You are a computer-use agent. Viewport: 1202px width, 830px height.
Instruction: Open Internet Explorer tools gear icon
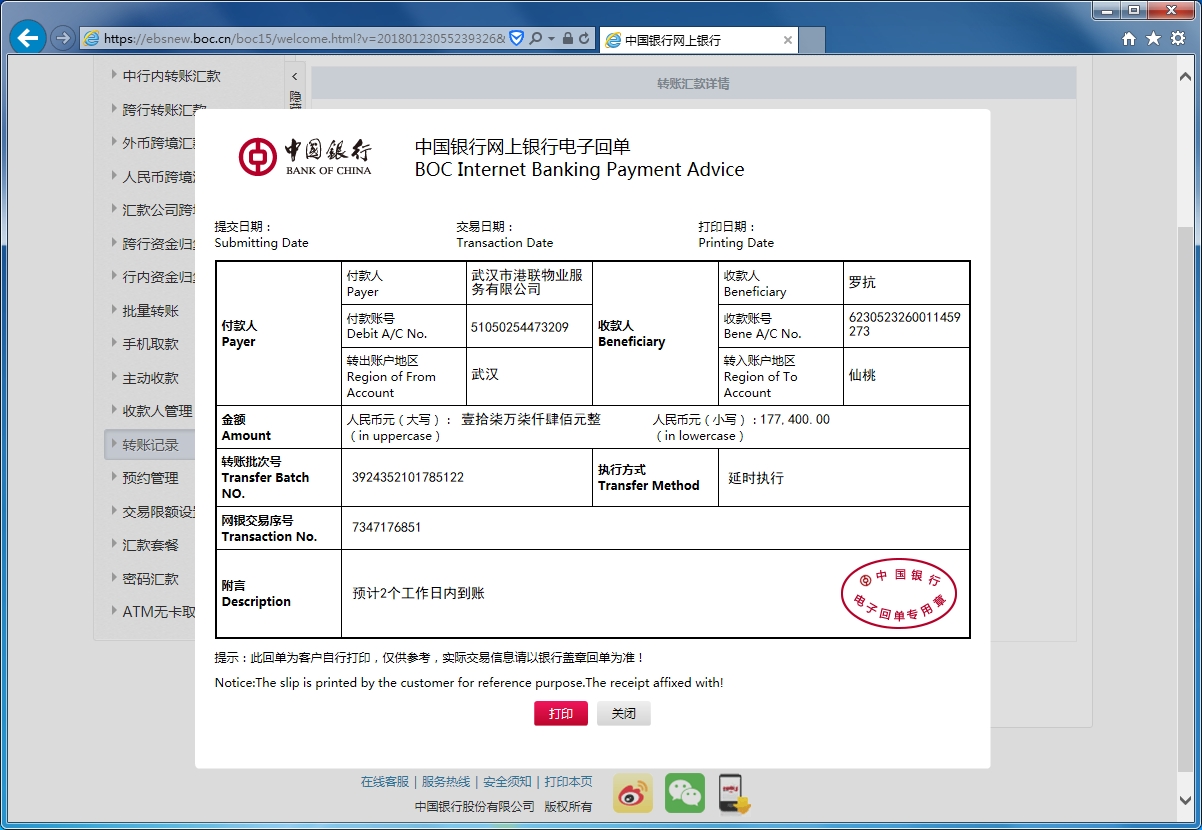click(1177, 37)
